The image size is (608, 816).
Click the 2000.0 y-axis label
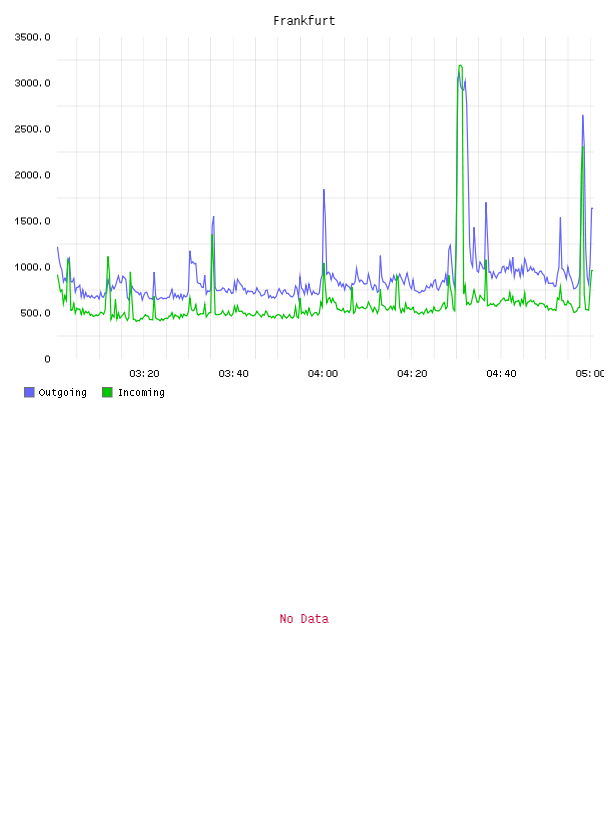coord(32,175)
